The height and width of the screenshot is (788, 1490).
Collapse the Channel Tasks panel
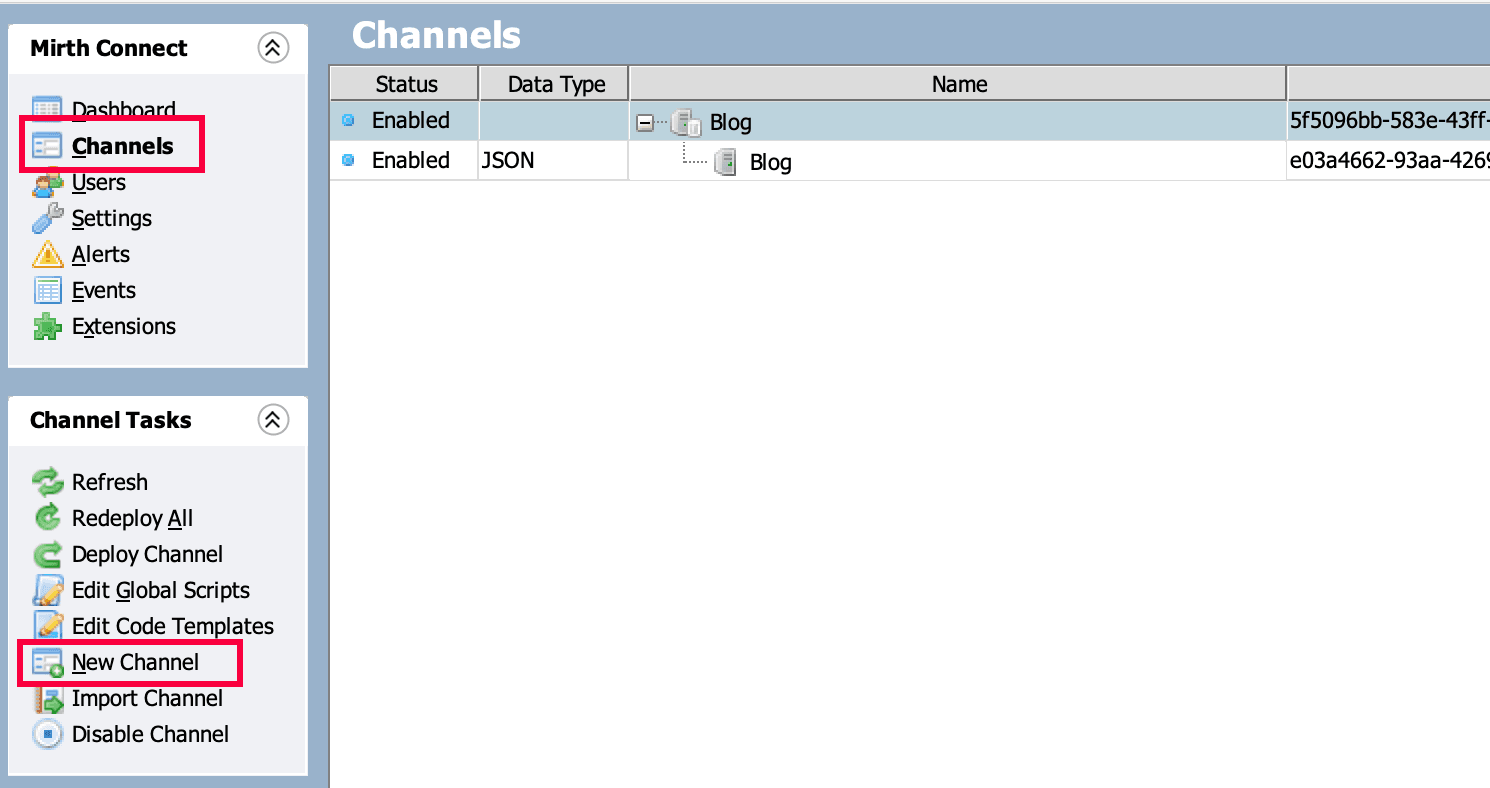point(273,420)
